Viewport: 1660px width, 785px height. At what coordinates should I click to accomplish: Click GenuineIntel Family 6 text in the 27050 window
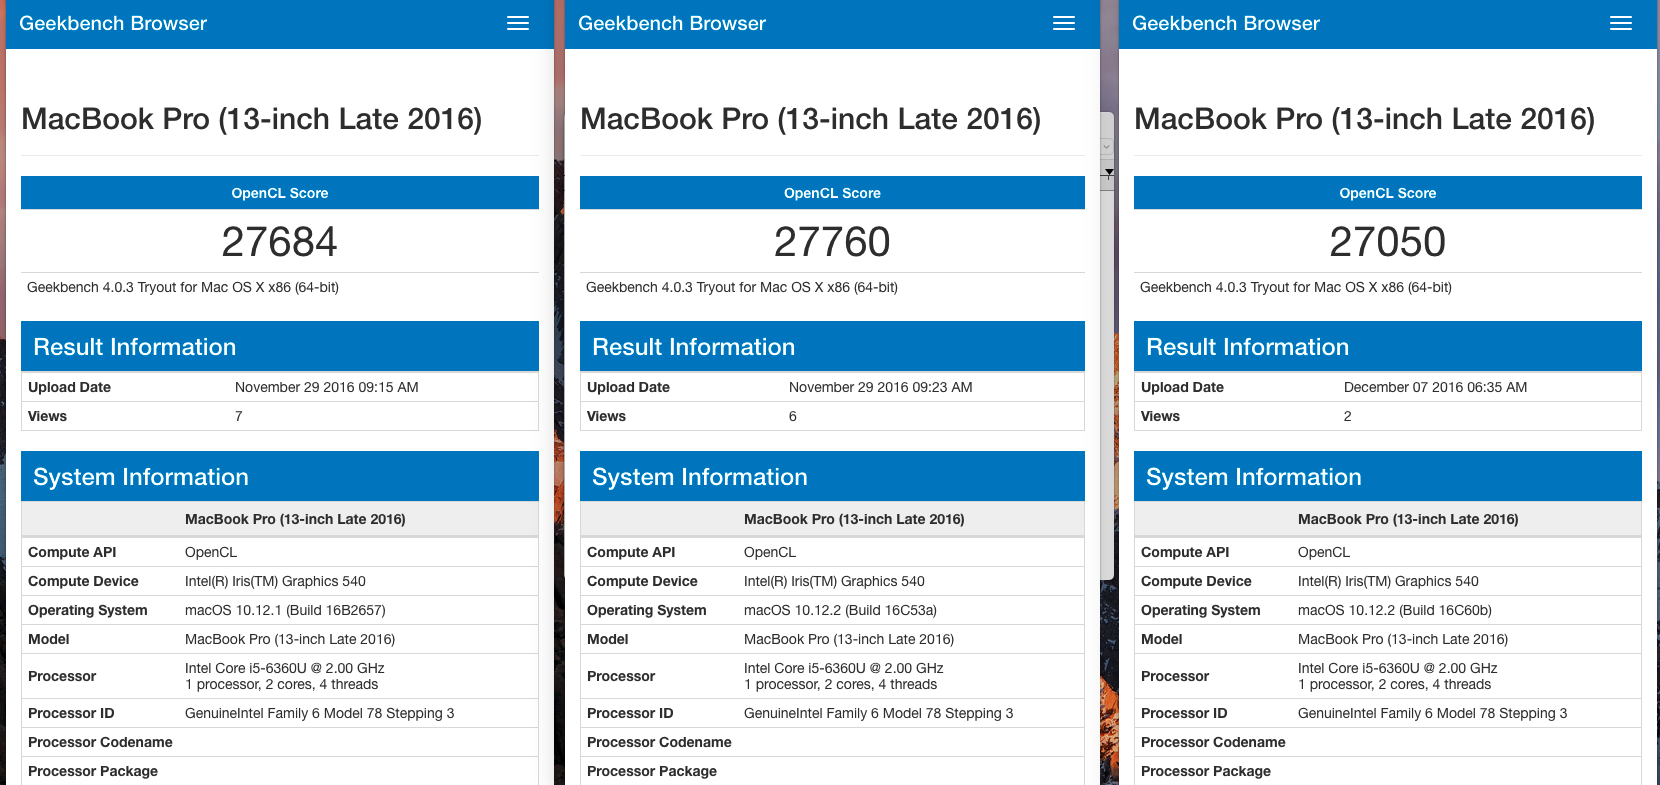click(x=1433, y=713)
